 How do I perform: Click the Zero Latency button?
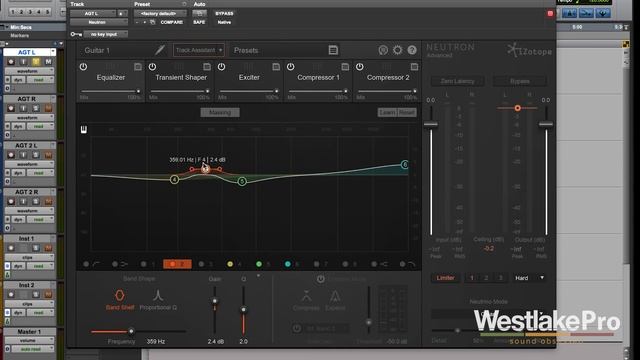[457, 81]
